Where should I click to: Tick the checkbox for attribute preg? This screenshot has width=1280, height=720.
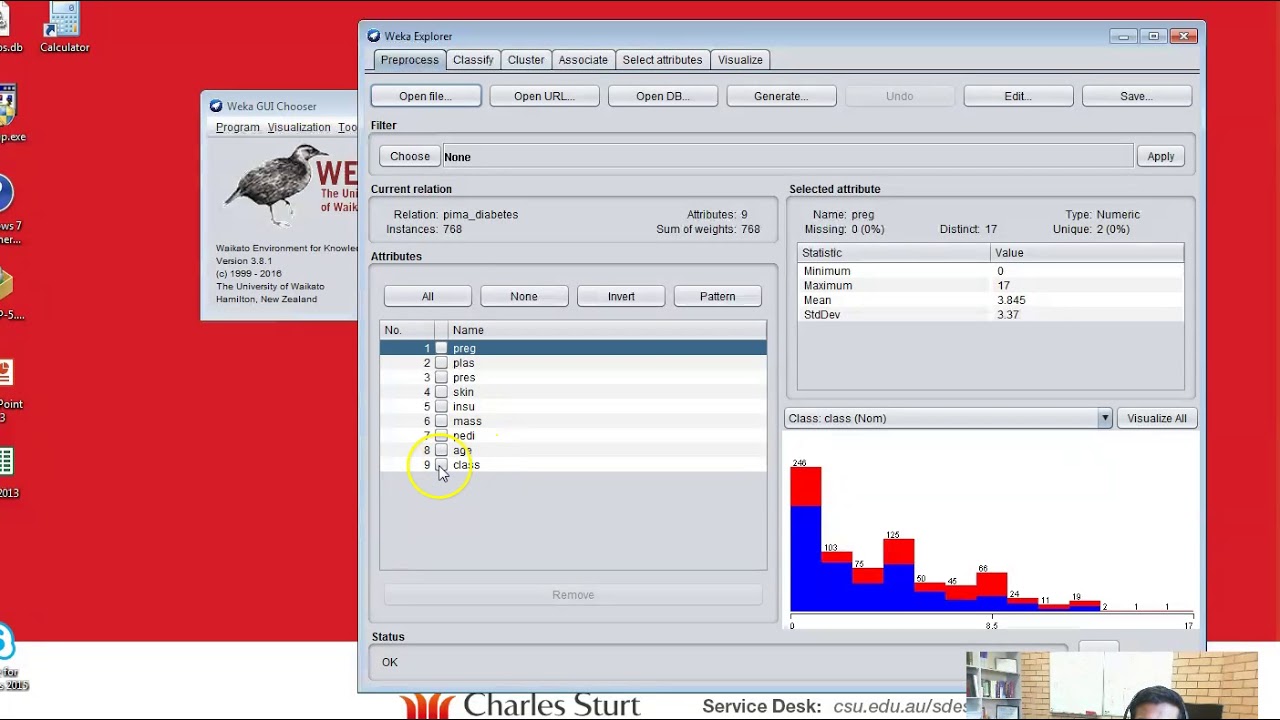[x=441, y=348]
